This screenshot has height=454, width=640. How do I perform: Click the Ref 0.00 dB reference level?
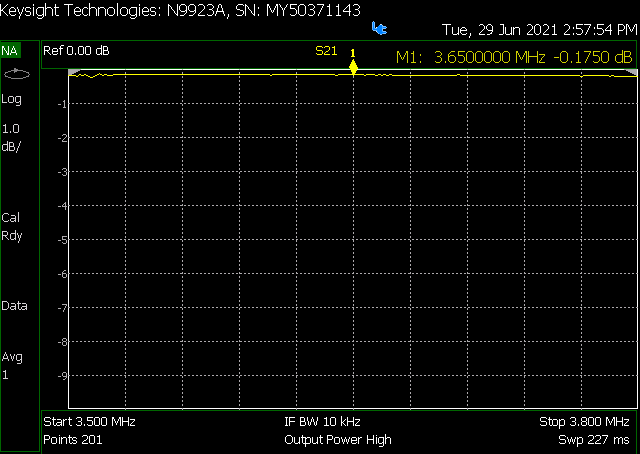click(x=76, y=51)
